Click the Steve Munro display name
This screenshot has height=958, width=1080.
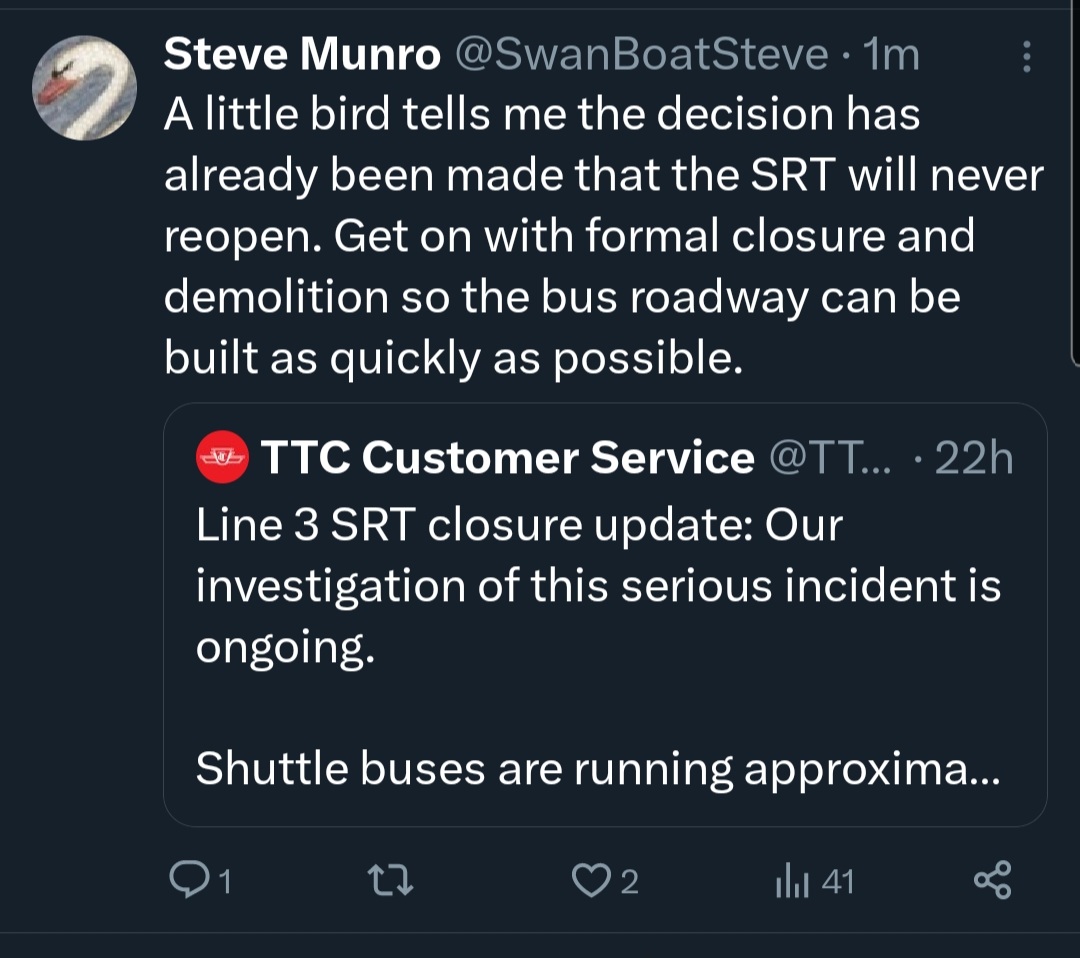coord(302,55)
